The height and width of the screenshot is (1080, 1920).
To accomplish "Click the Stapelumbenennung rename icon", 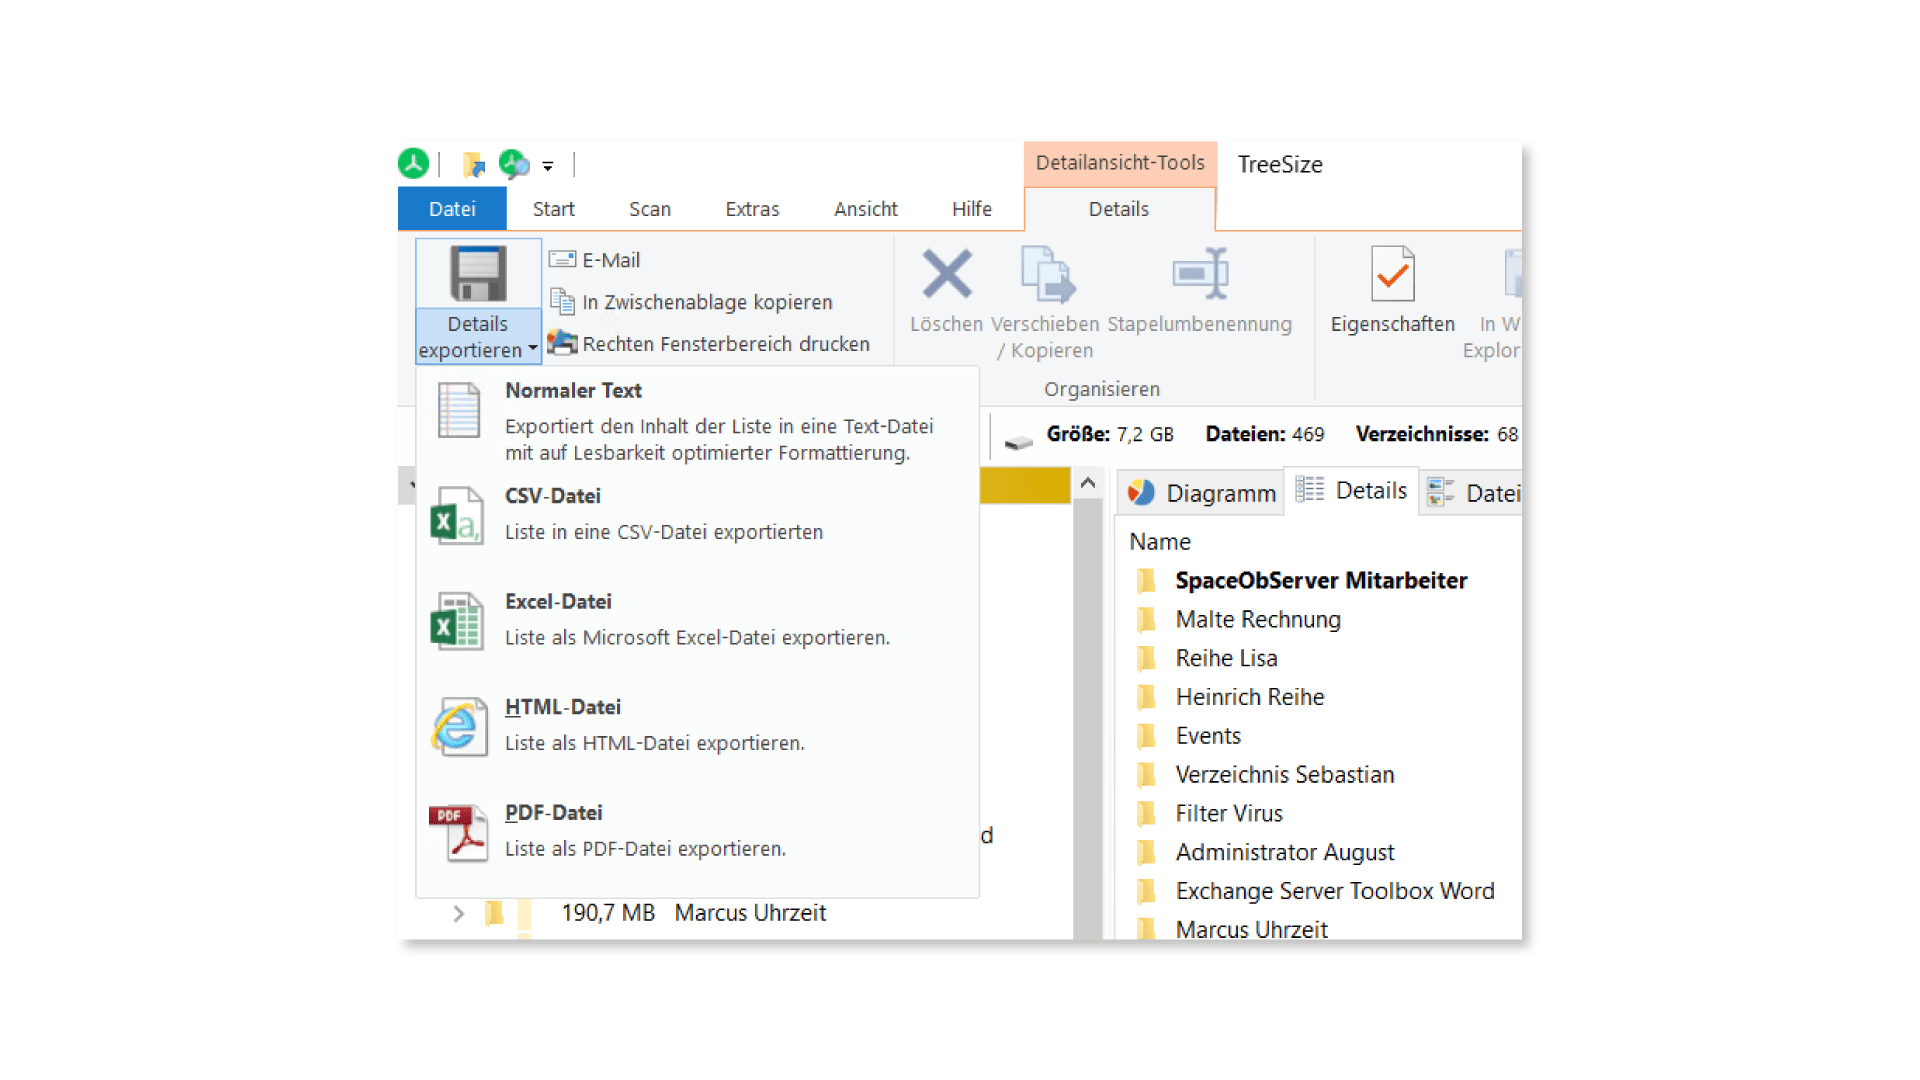I will coord(1200,274).
